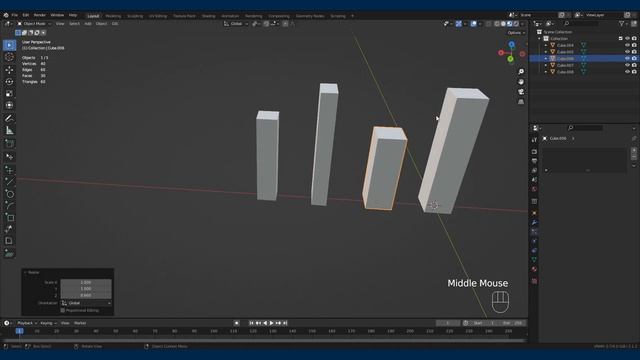This screenshot has width=640, height=360.
Task: Open the Object Data properties tab
Action: pos(534,260)
